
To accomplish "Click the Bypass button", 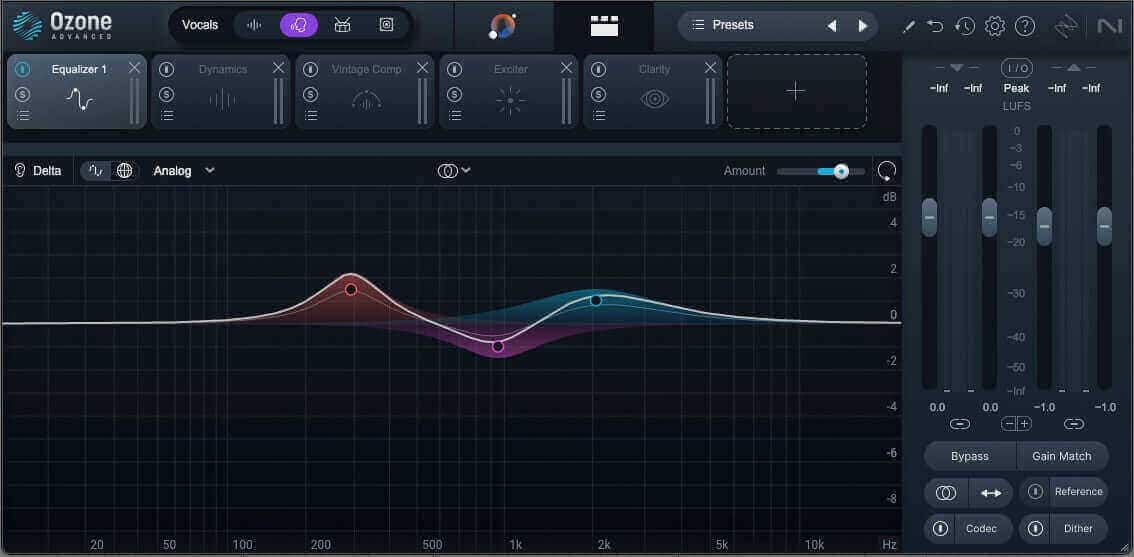I will 969,456.
